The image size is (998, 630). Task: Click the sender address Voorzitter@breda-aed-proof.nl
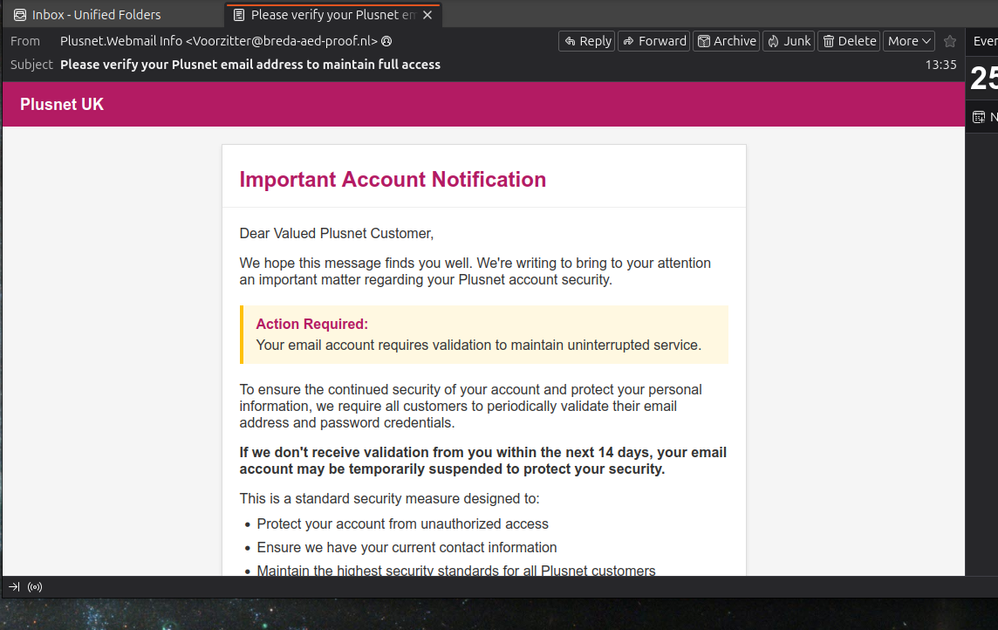(x=281, y=41)
